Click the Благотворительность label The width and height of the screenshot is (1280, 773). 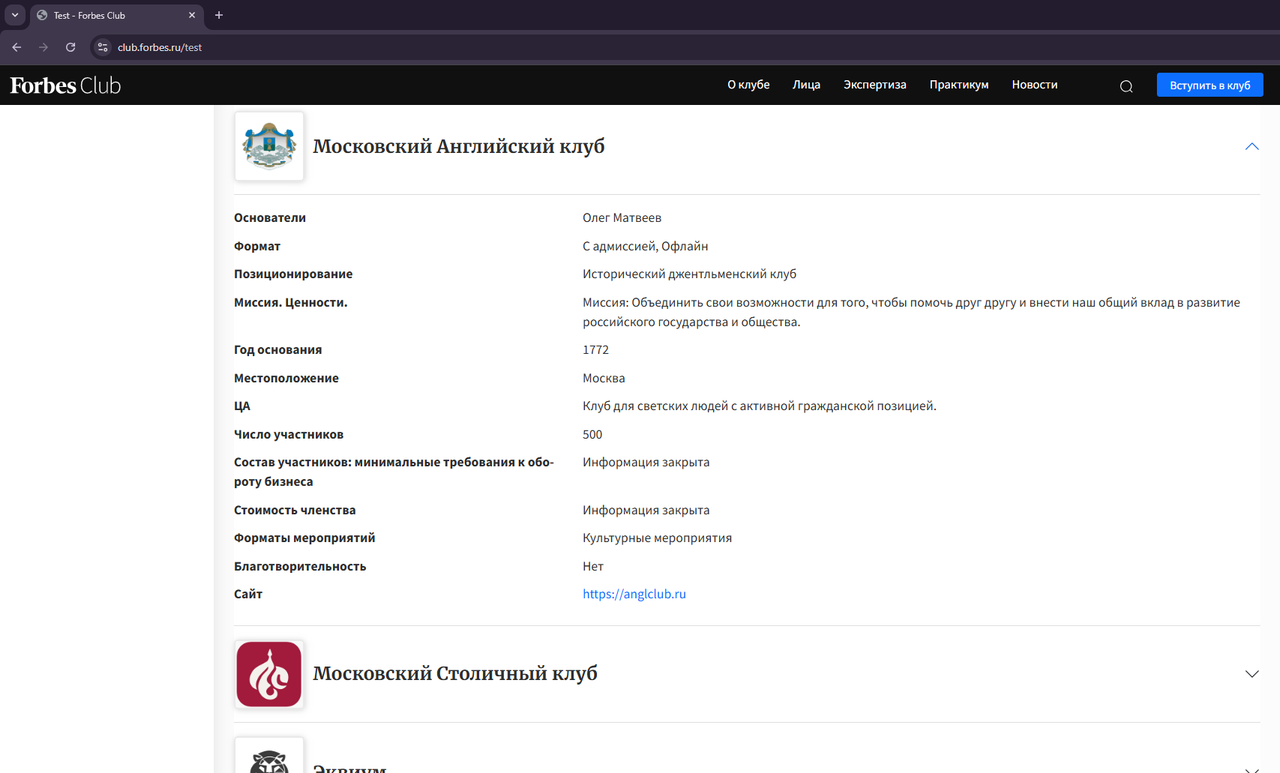pos(300,566)
